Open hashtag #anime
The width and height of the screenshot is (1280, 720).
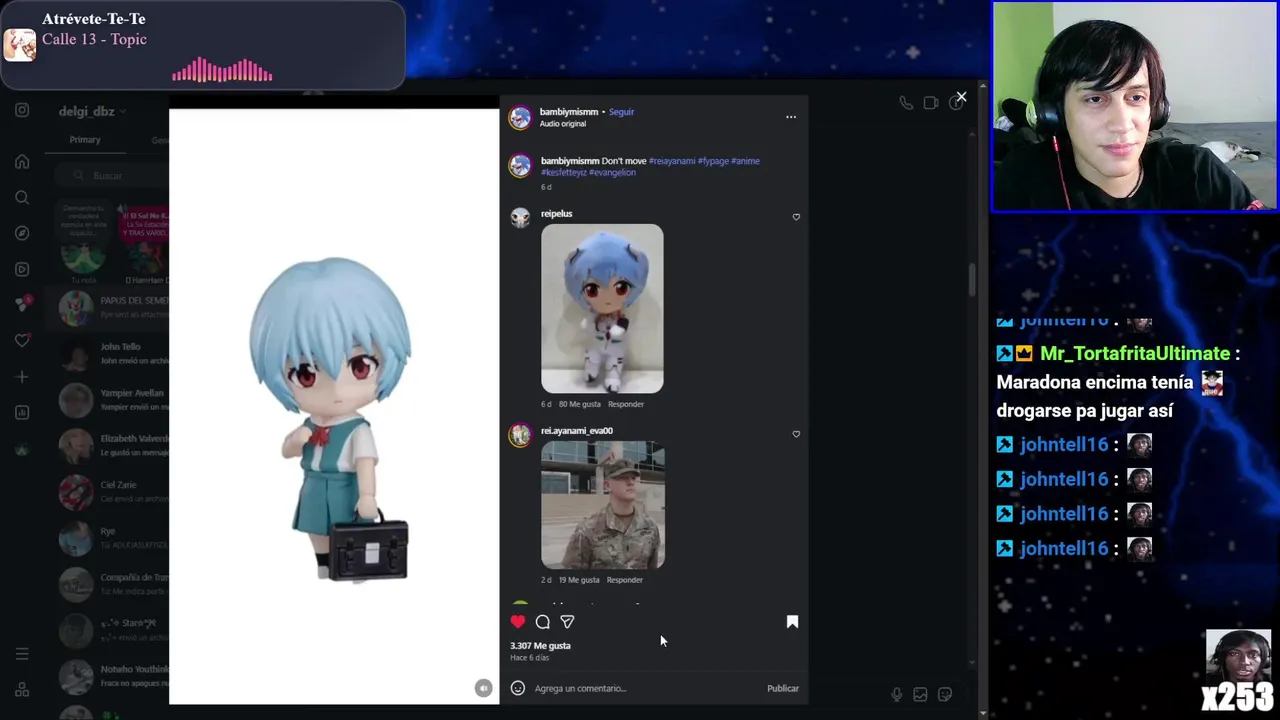click(745, 161)
